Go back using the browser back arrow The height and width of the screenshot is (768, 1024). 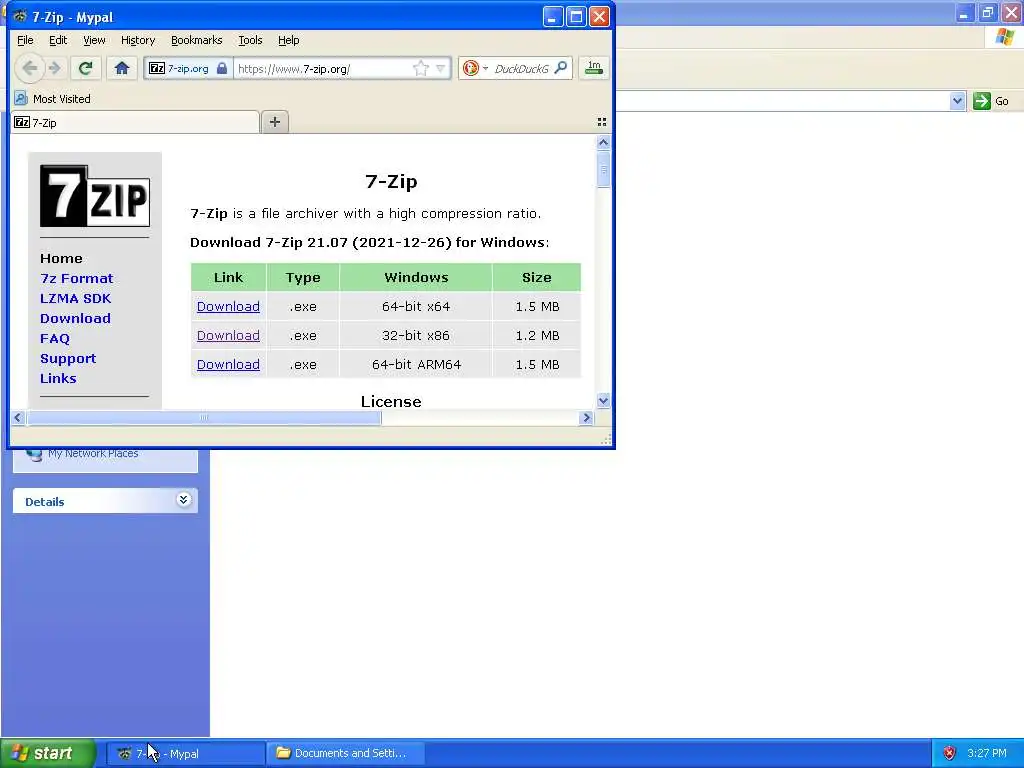pyautogui.click(x=29, y=68)
